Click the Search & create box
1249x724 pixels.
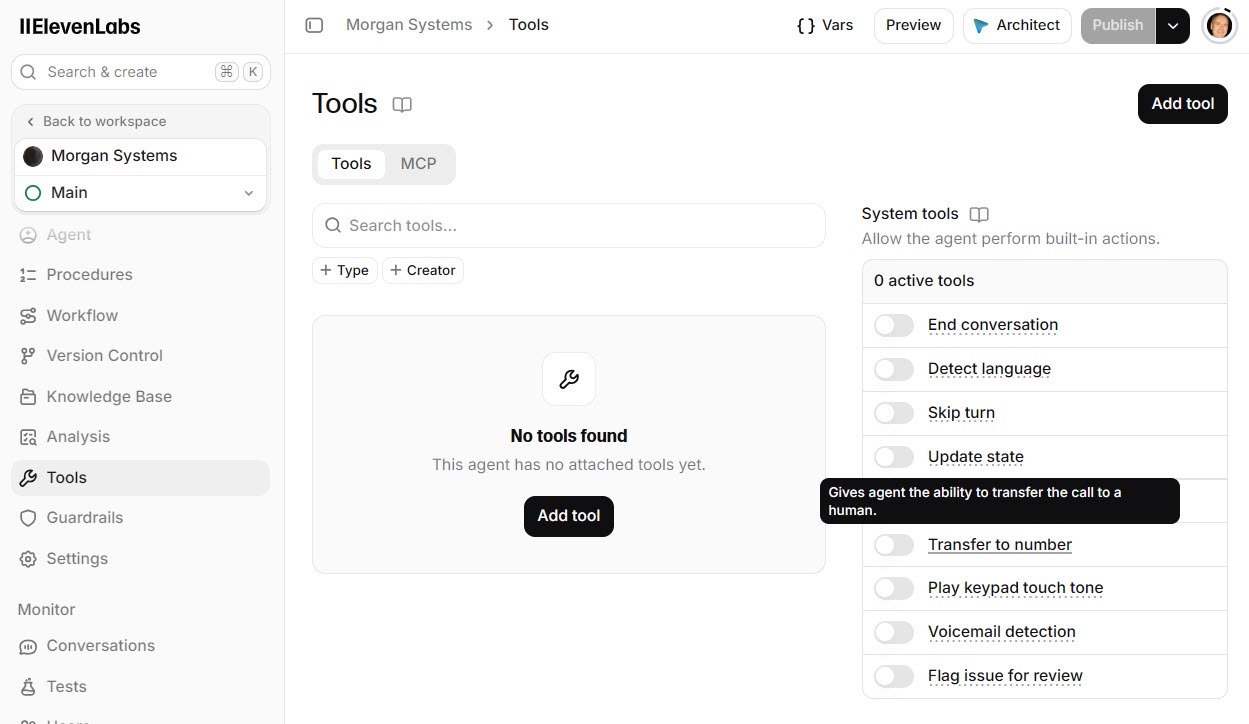pos(141,72)
